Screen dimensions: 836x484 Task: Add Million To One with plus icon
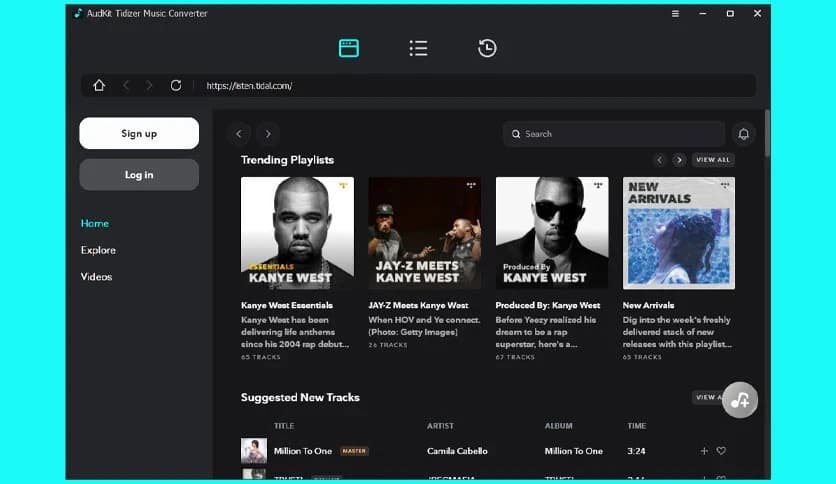coord(704,451)
